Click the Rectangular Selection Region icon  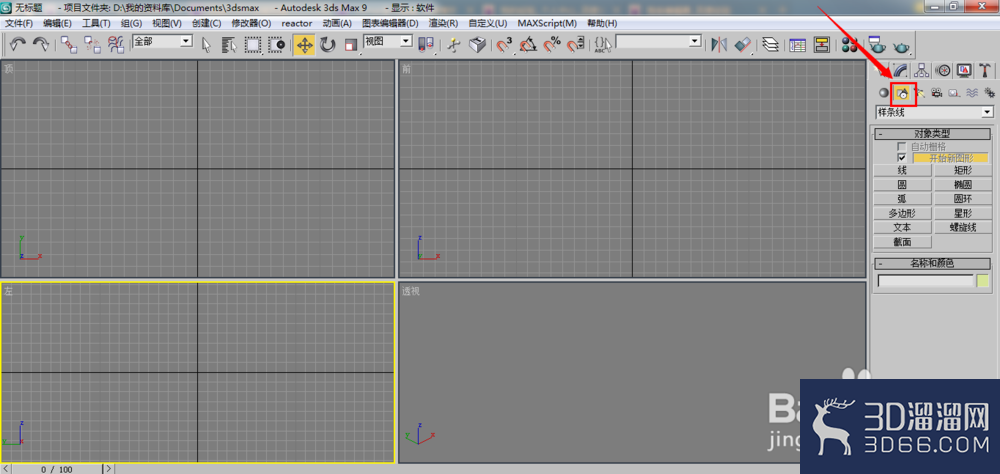(x=253, y=45)
